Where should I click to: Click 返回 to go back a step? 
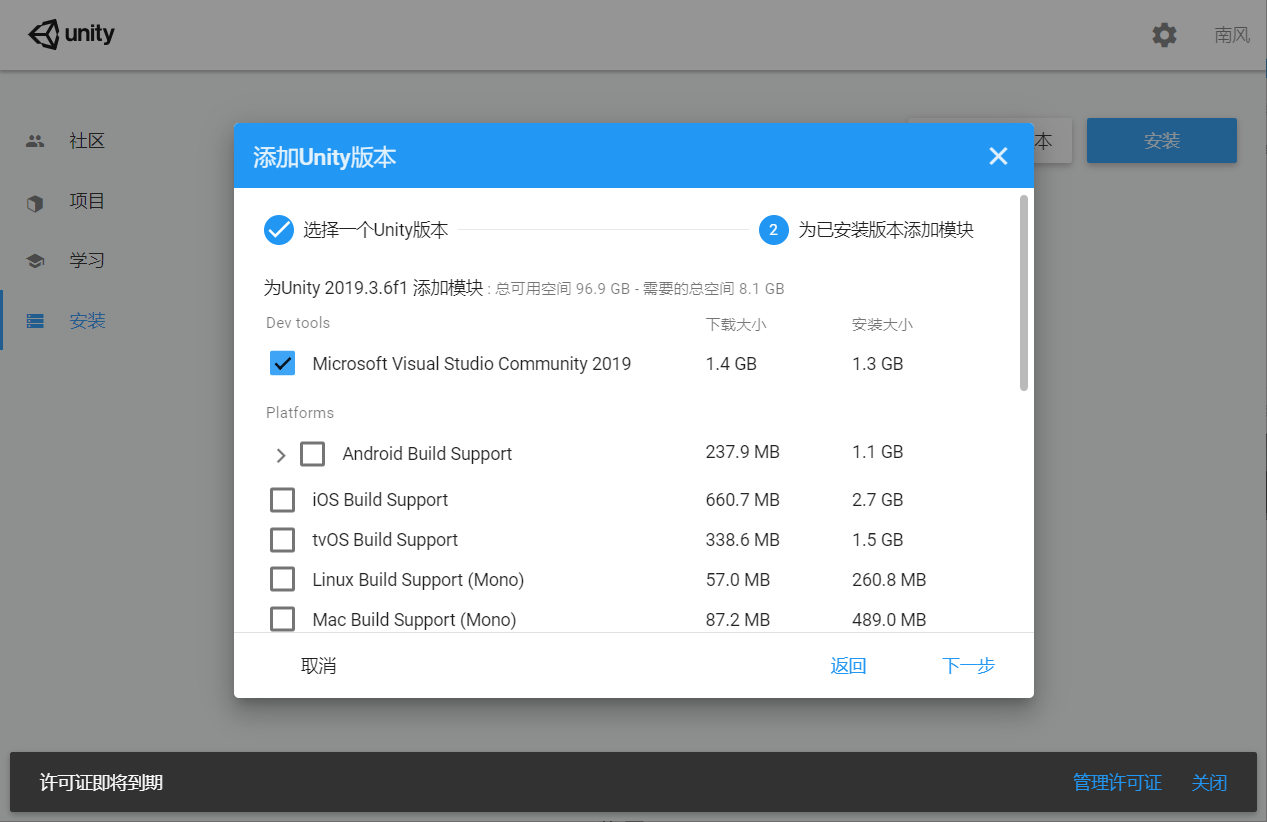(x=848, y=665)
